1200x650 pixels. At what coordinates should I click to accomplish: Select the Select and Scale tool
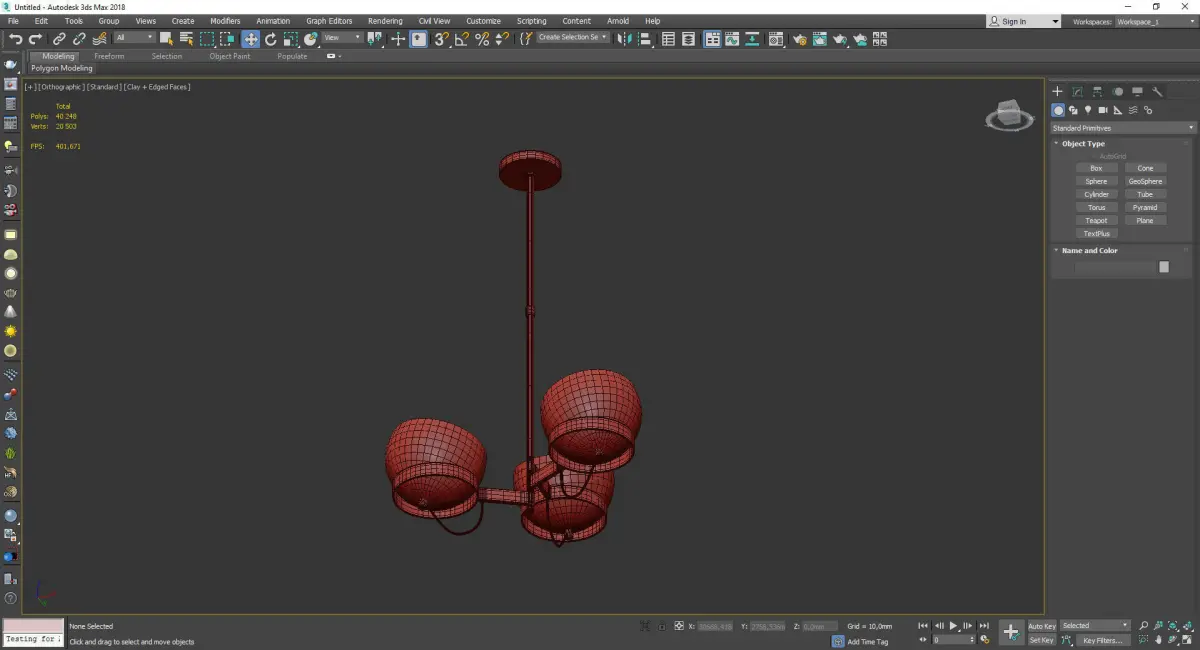290,39
